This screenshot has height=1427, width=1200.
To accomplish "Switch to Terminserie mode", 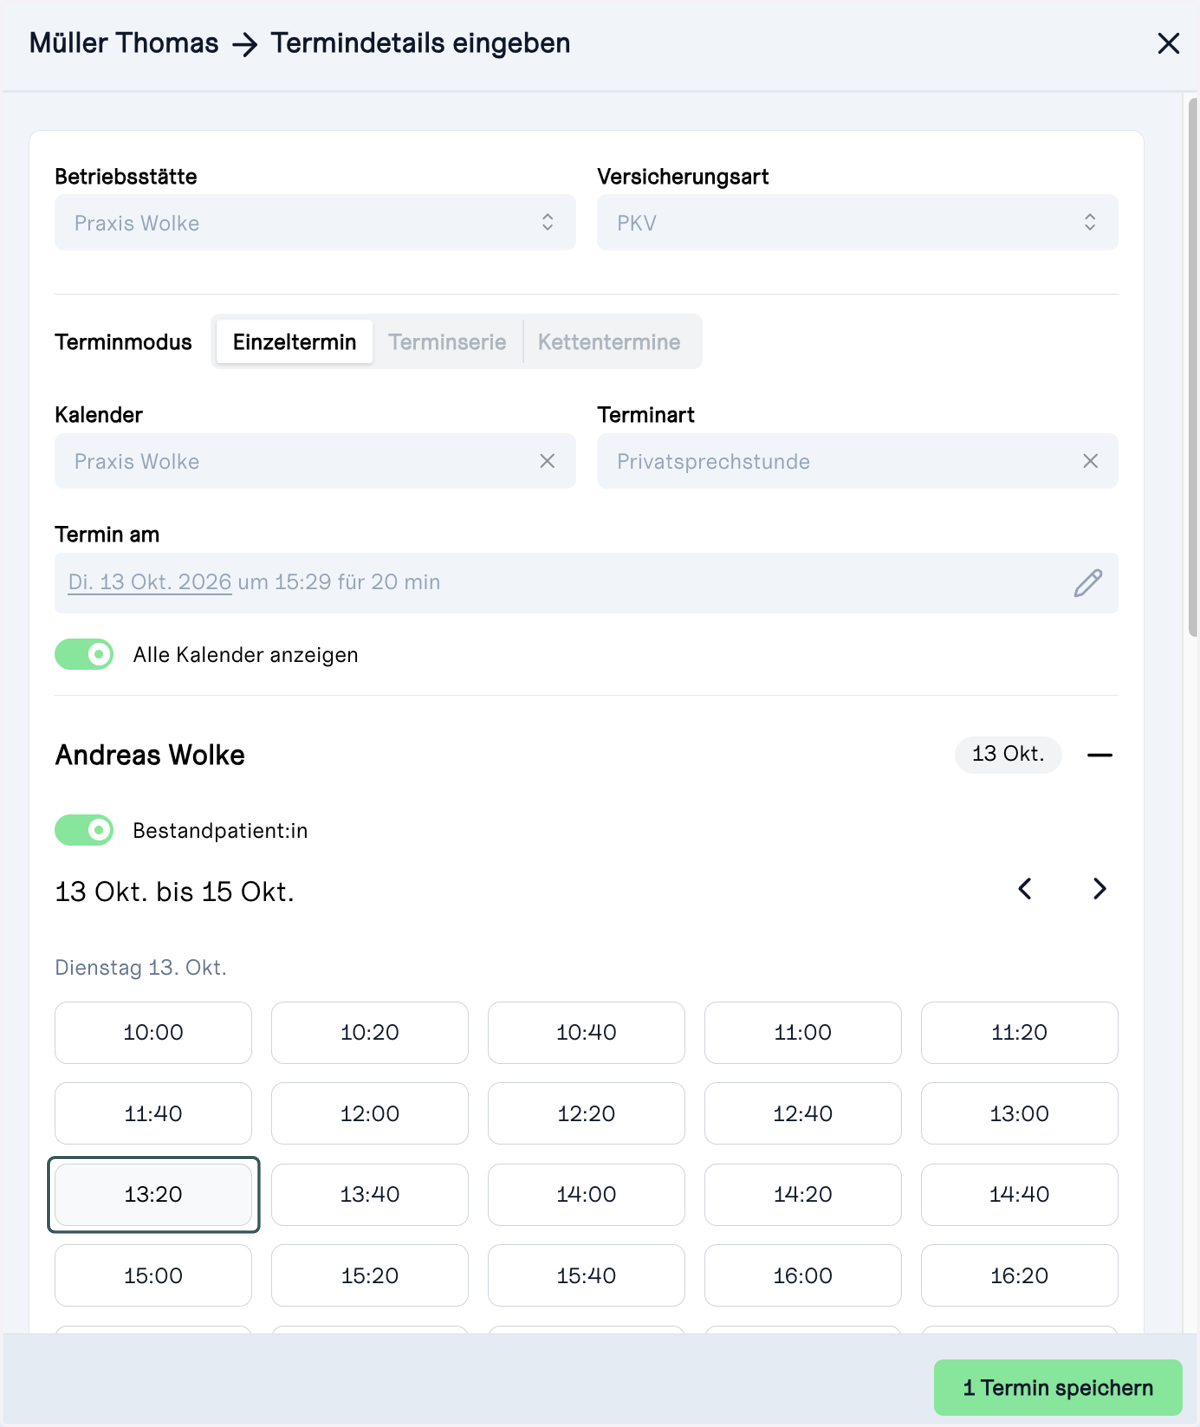I will click(x=447, y=342).
